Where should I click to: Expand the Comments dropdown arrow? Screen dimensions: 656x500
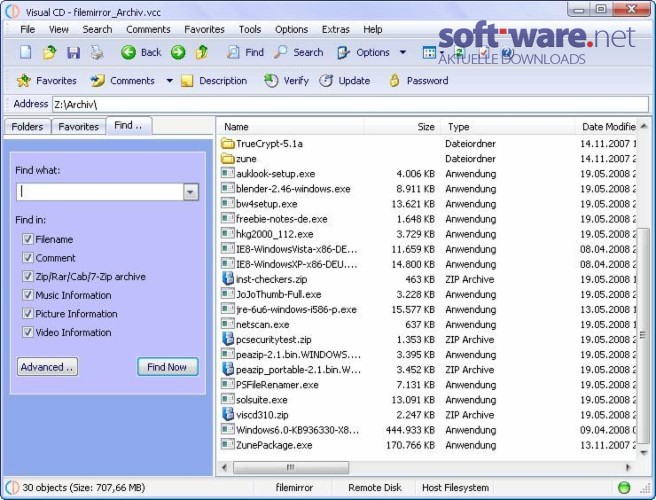pos(169,80)
